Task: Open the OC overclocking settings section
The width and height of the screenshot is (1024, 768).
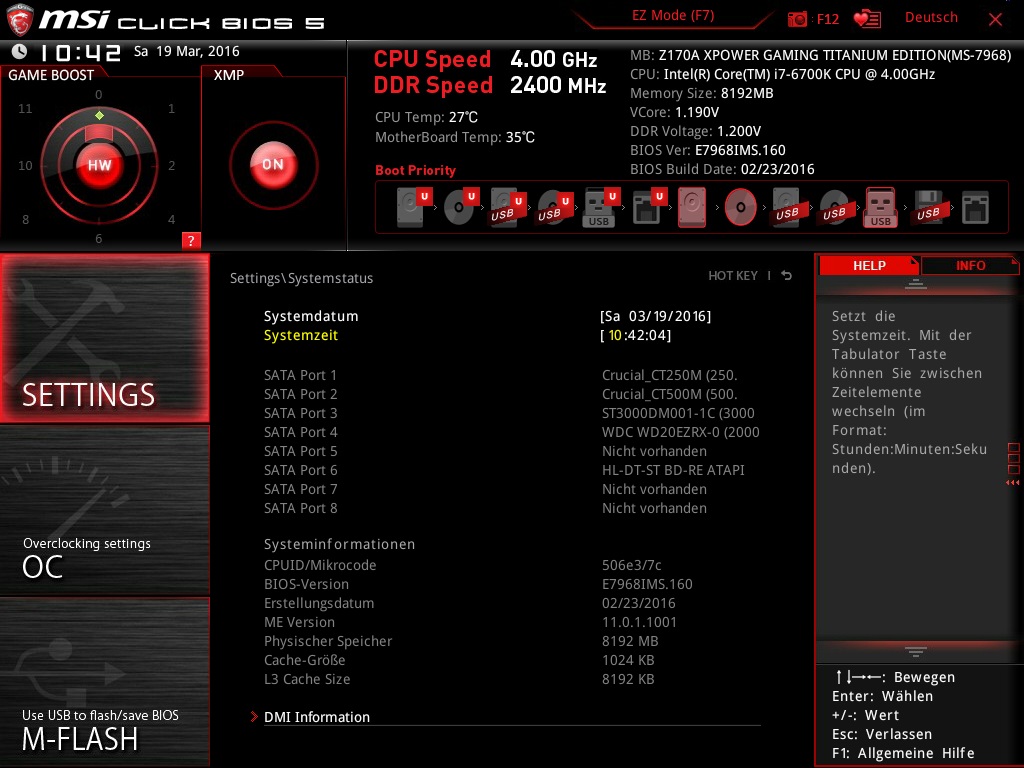Action: pos(104,511)
